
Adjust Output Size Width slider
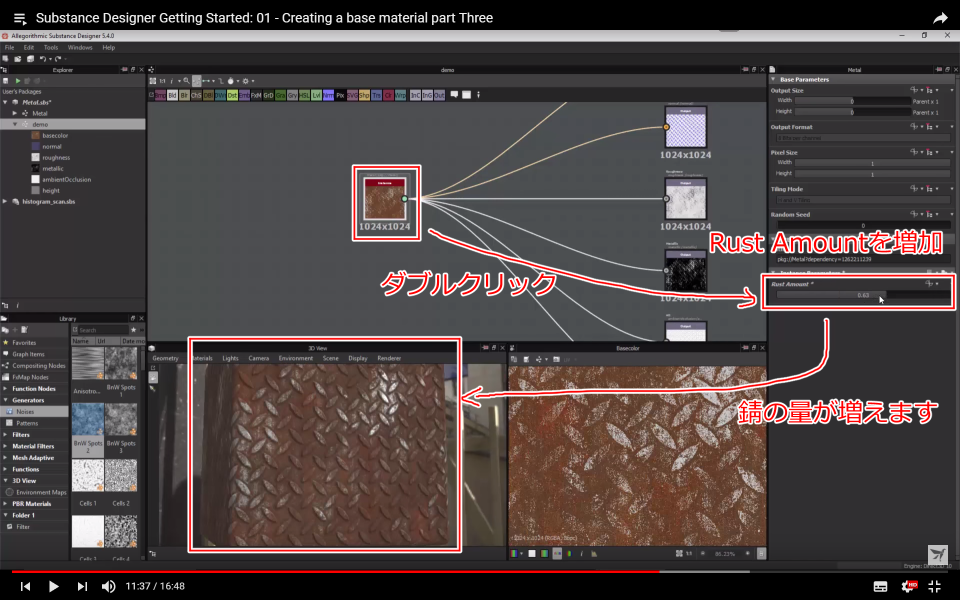coord(853,101)
